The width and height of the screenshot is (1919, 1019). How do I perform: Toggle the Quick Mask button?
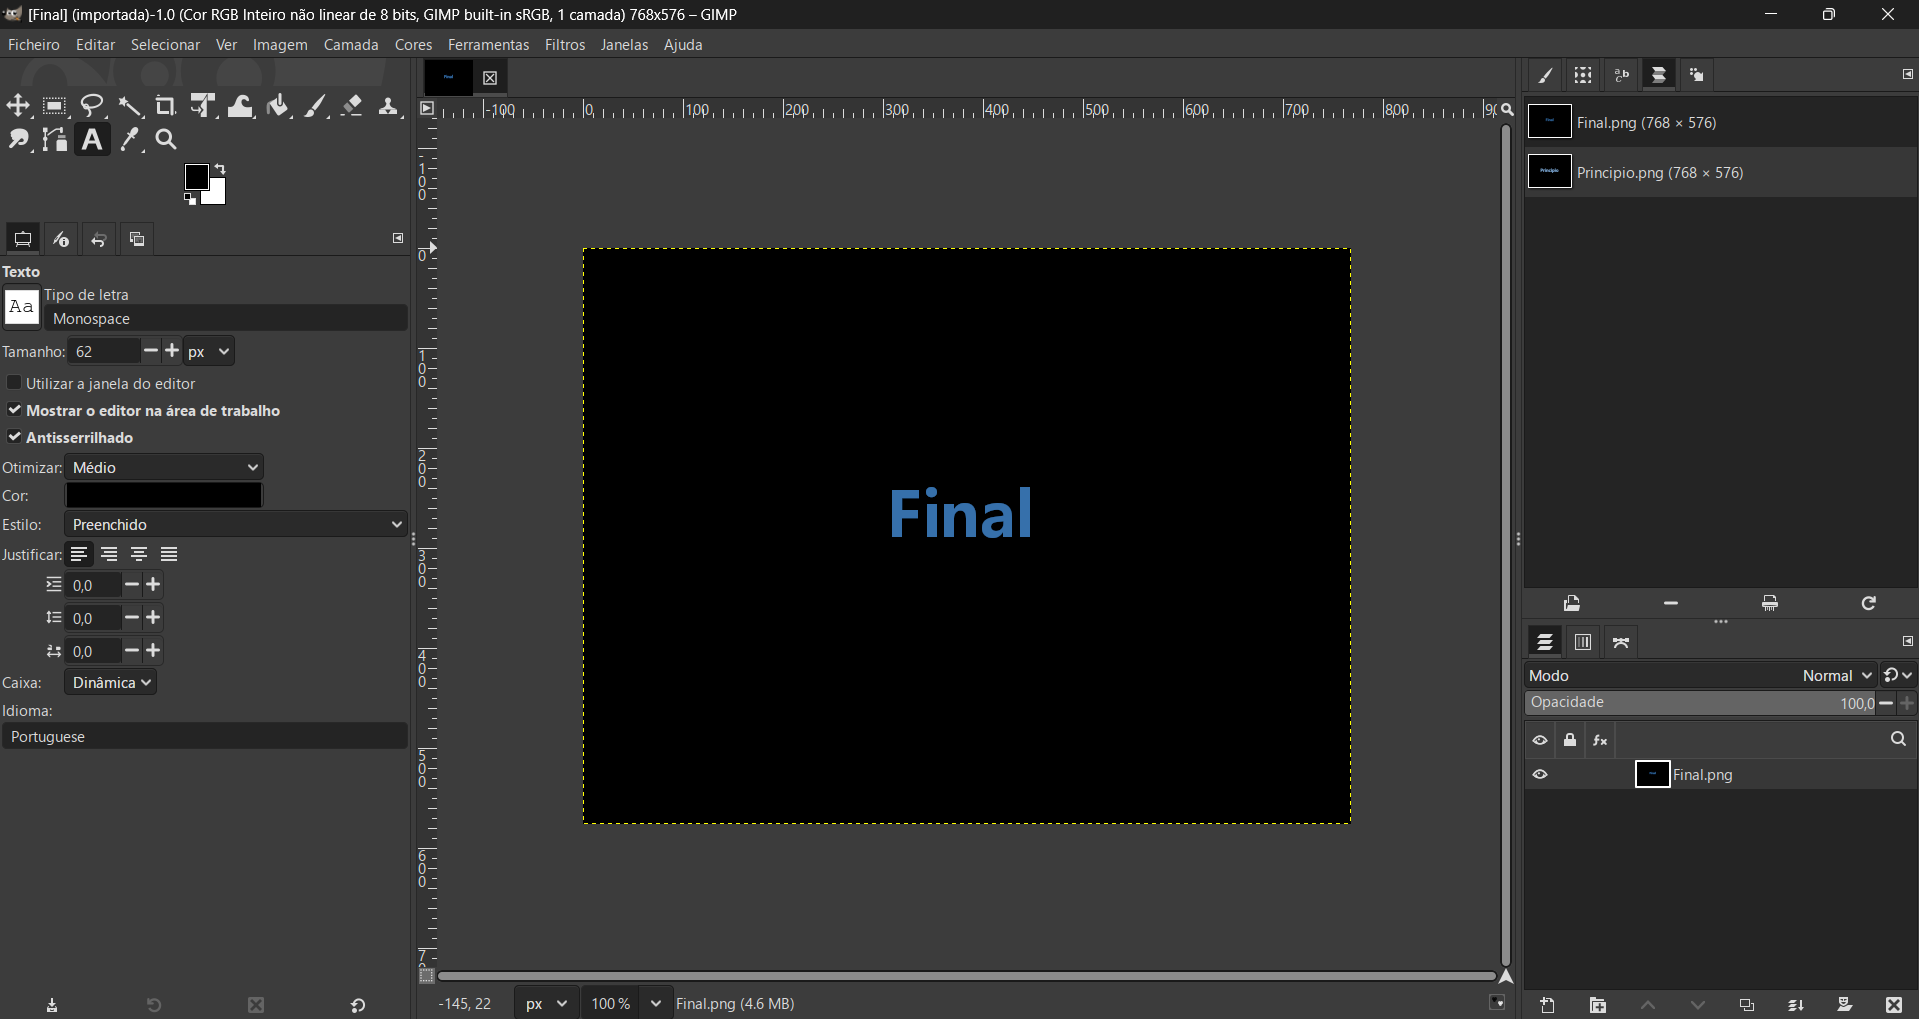[427, 976]
